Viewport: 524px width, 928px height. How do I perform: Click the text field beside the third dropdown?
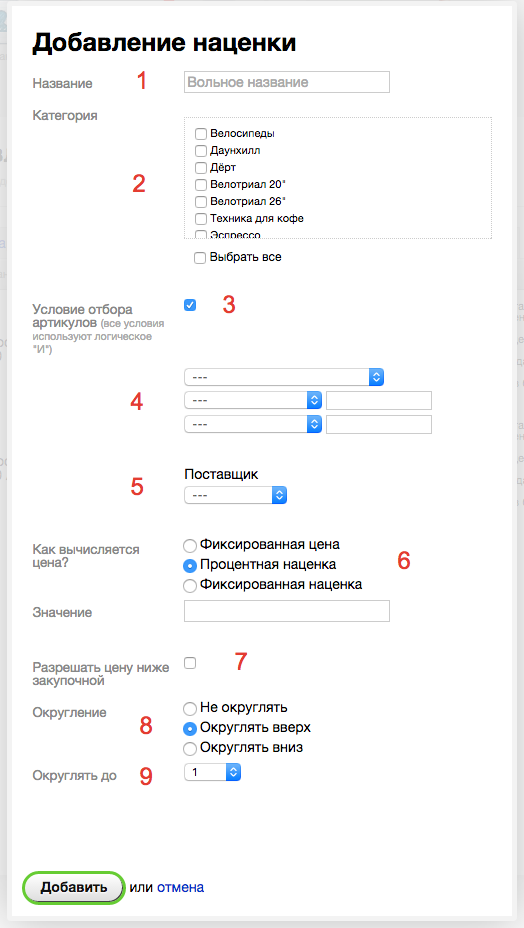point(379,424)
